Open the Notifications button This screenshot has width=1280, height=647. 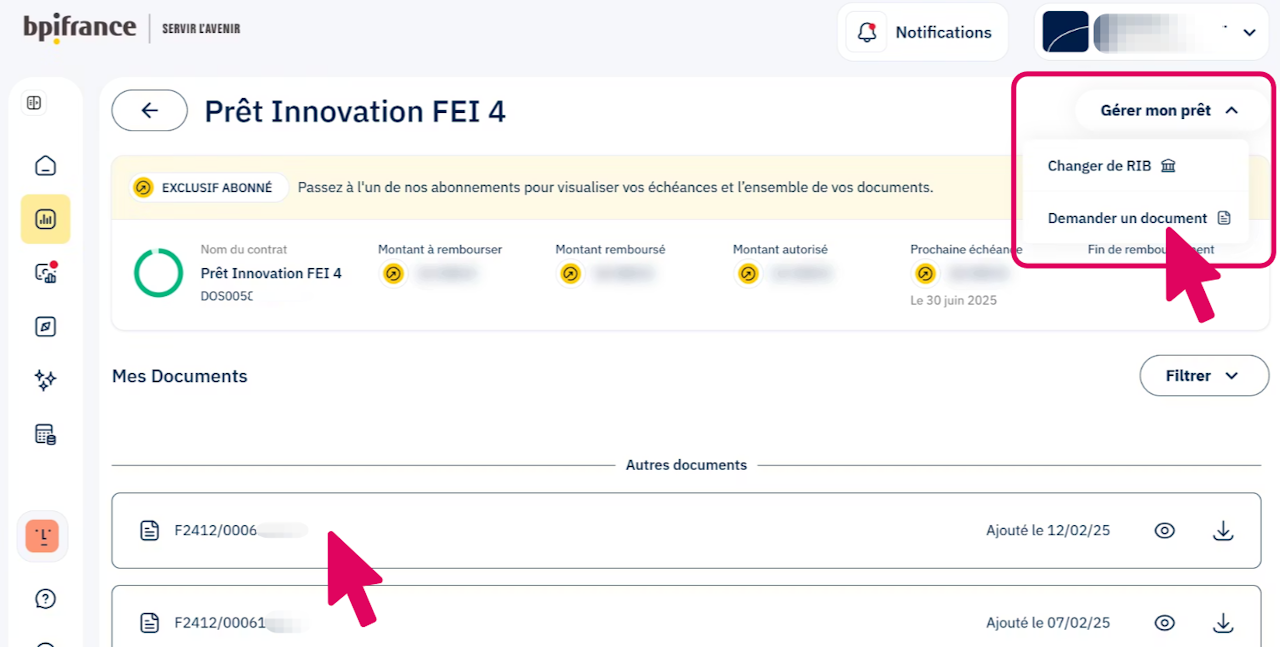pyautogui.click(x=921, y=32)
